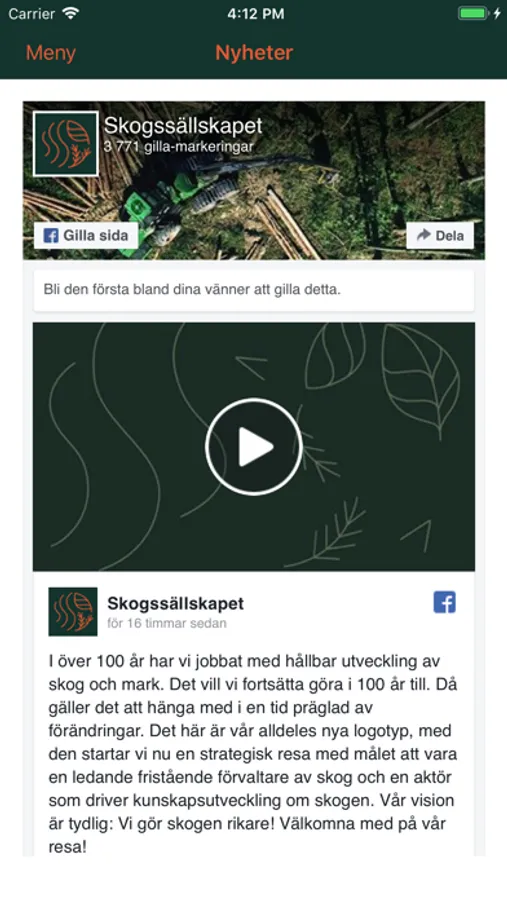This screenshot has height=900, width=507.
Task: Play the Skogssällskapet logo video
Action: (x=254, y=447)
